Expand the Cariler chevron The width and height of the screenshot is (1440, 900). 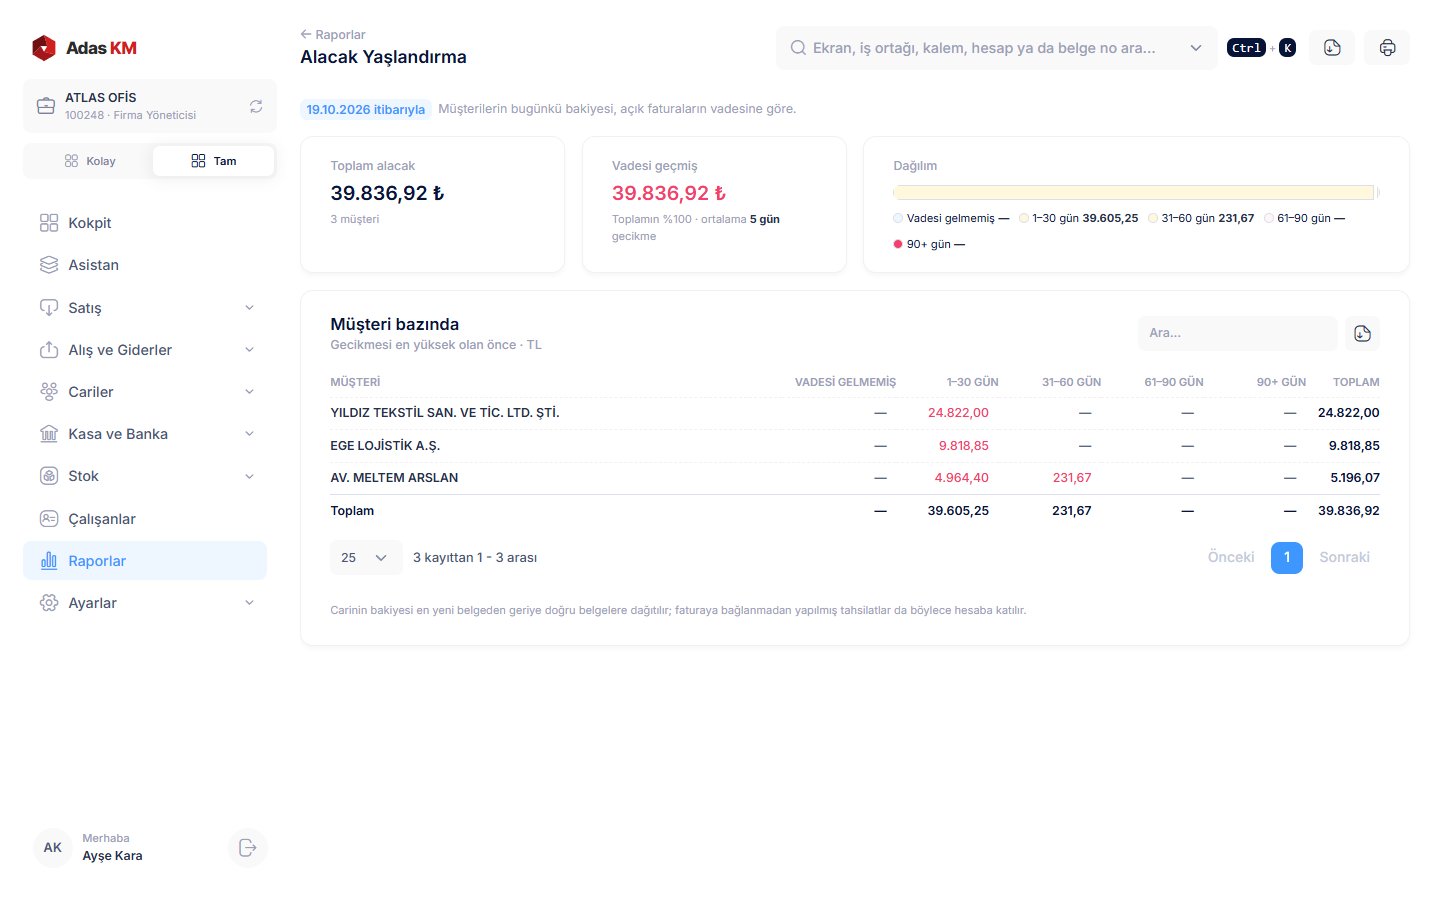249,392
